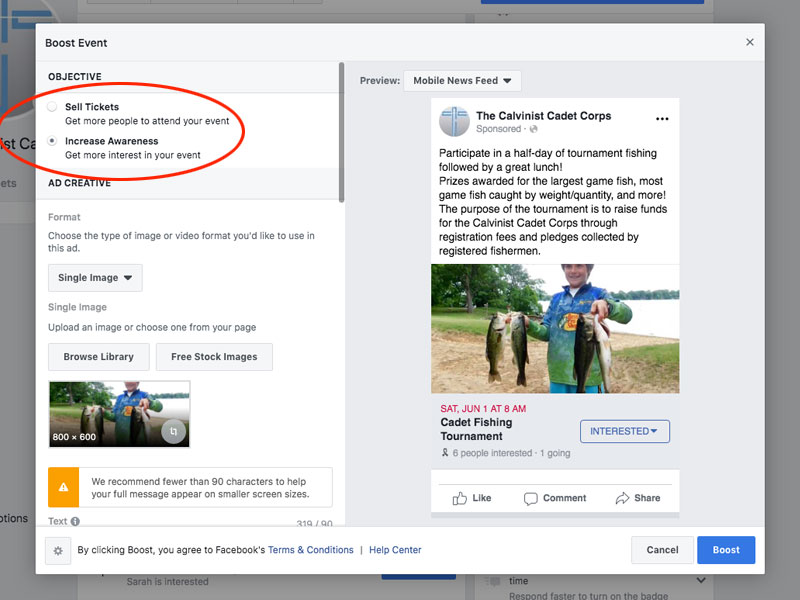
Task: Select the 800 × 600 fishing image thumbnail
Action: (119, 414)
